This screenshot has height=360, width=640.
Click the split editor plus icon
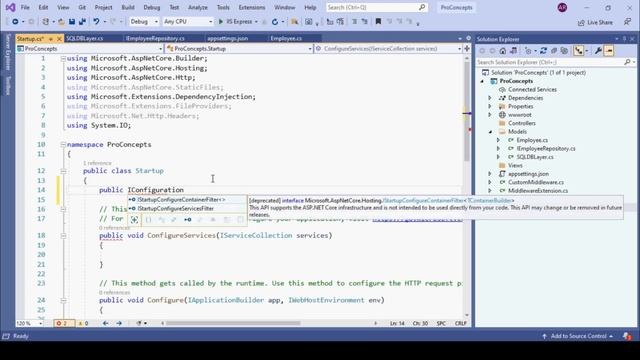tap(467, 49)
